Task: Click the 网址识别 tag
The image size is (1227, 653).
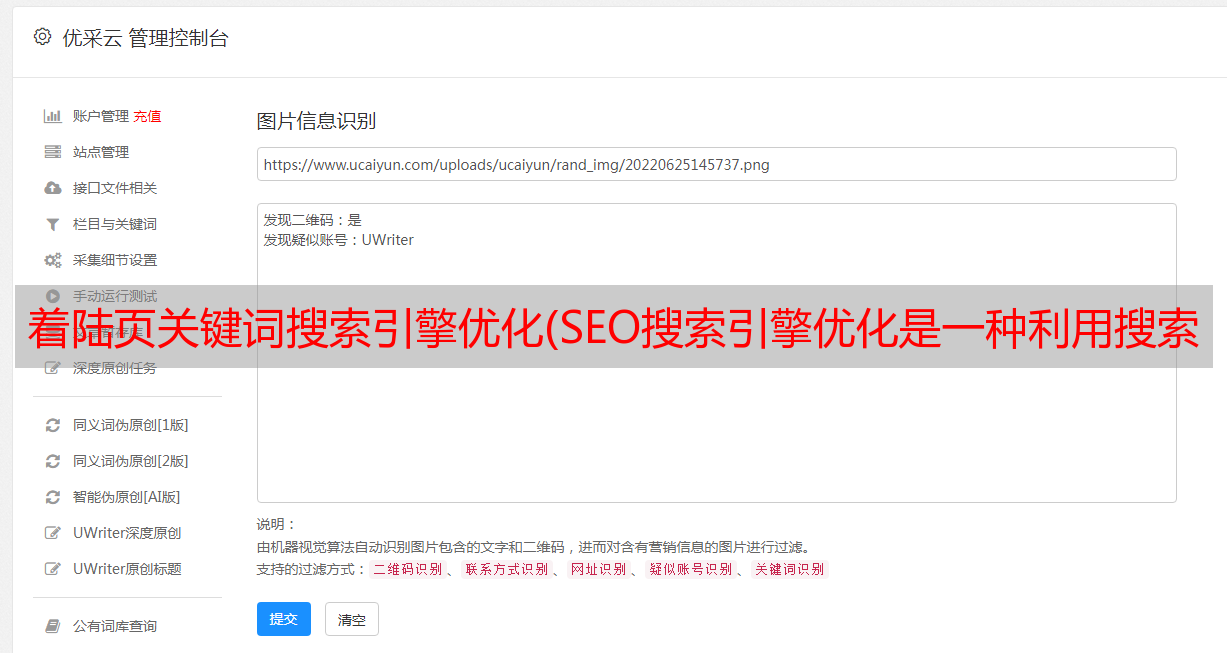Action: pyautogui.click(x=598, y=569)
